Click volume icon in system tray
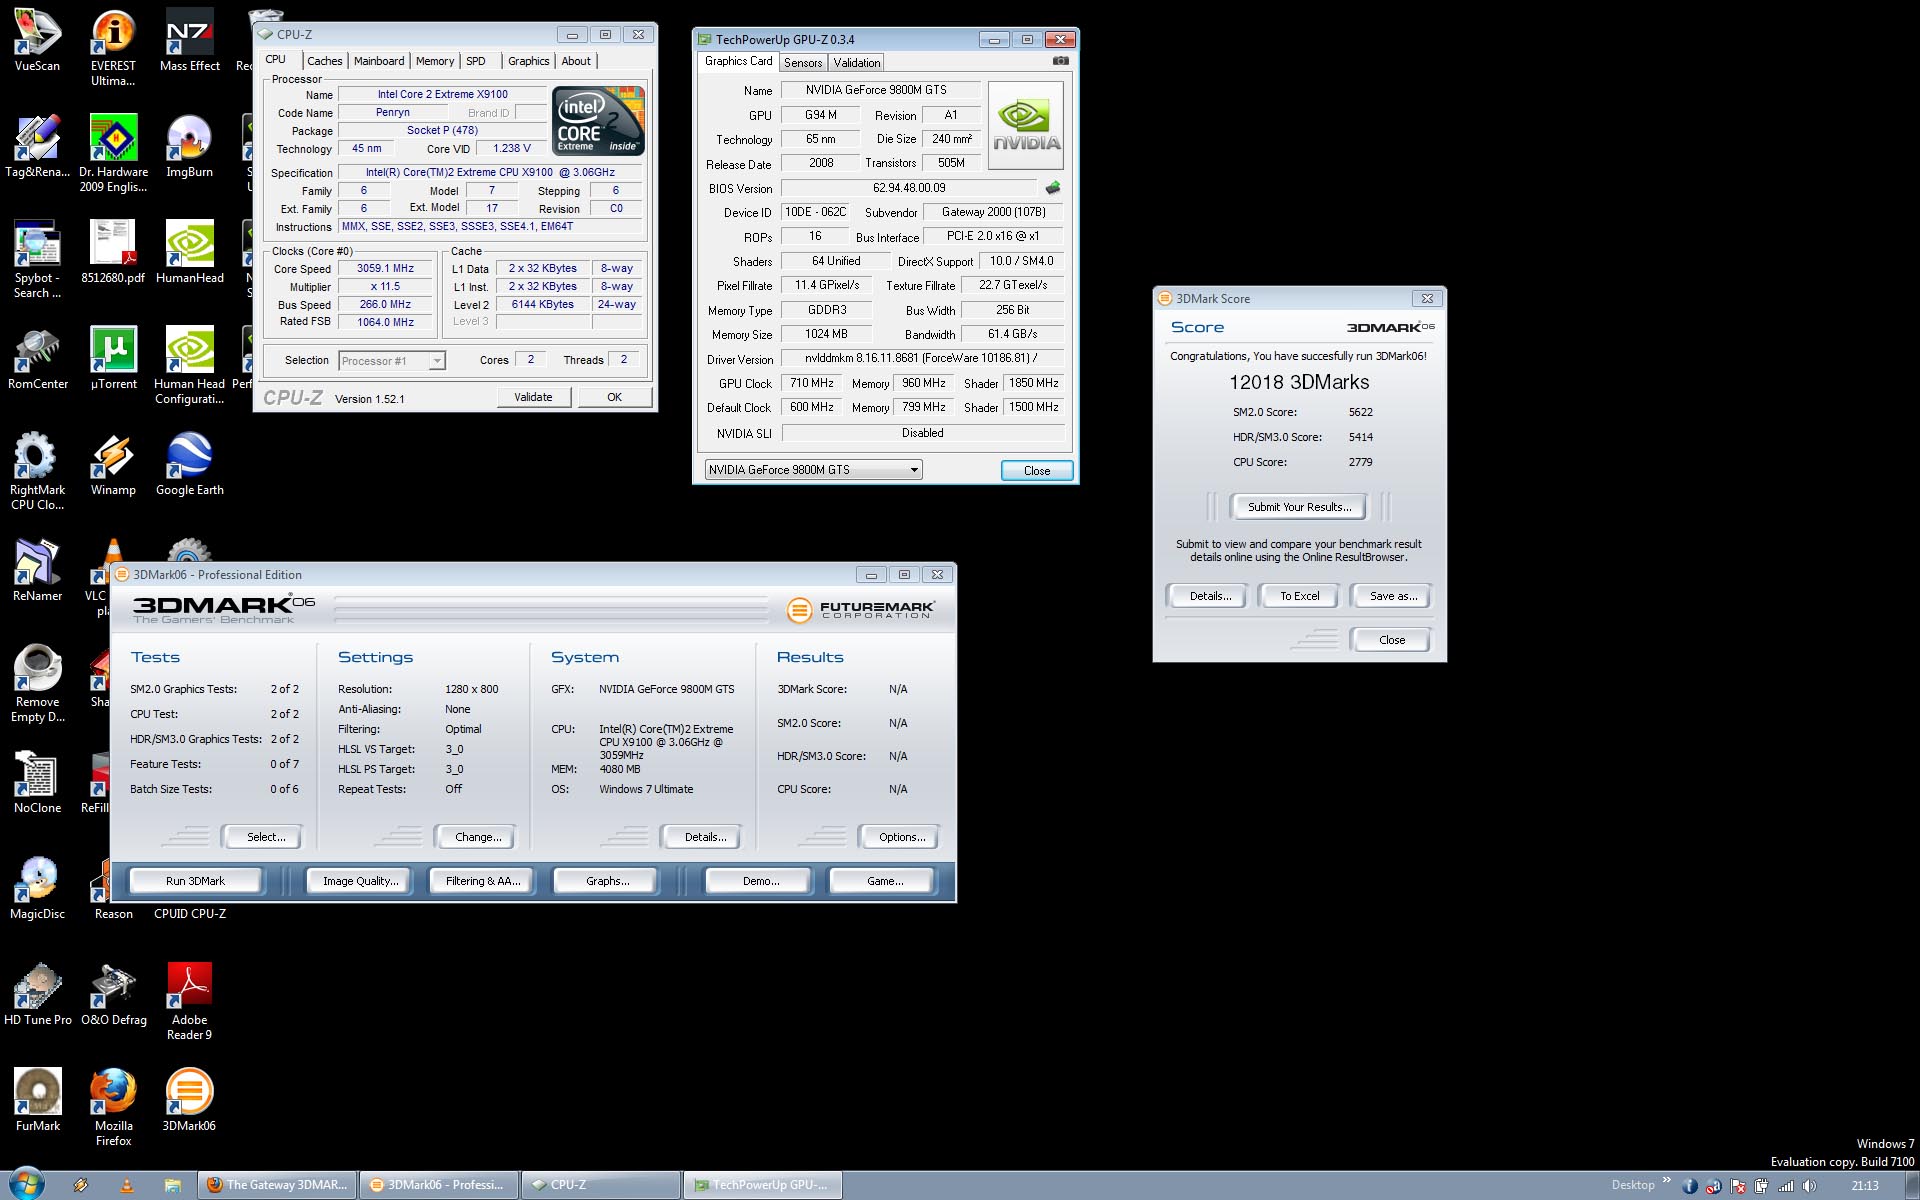Viewport: 1920px width, 1200px height. 1809,1186
